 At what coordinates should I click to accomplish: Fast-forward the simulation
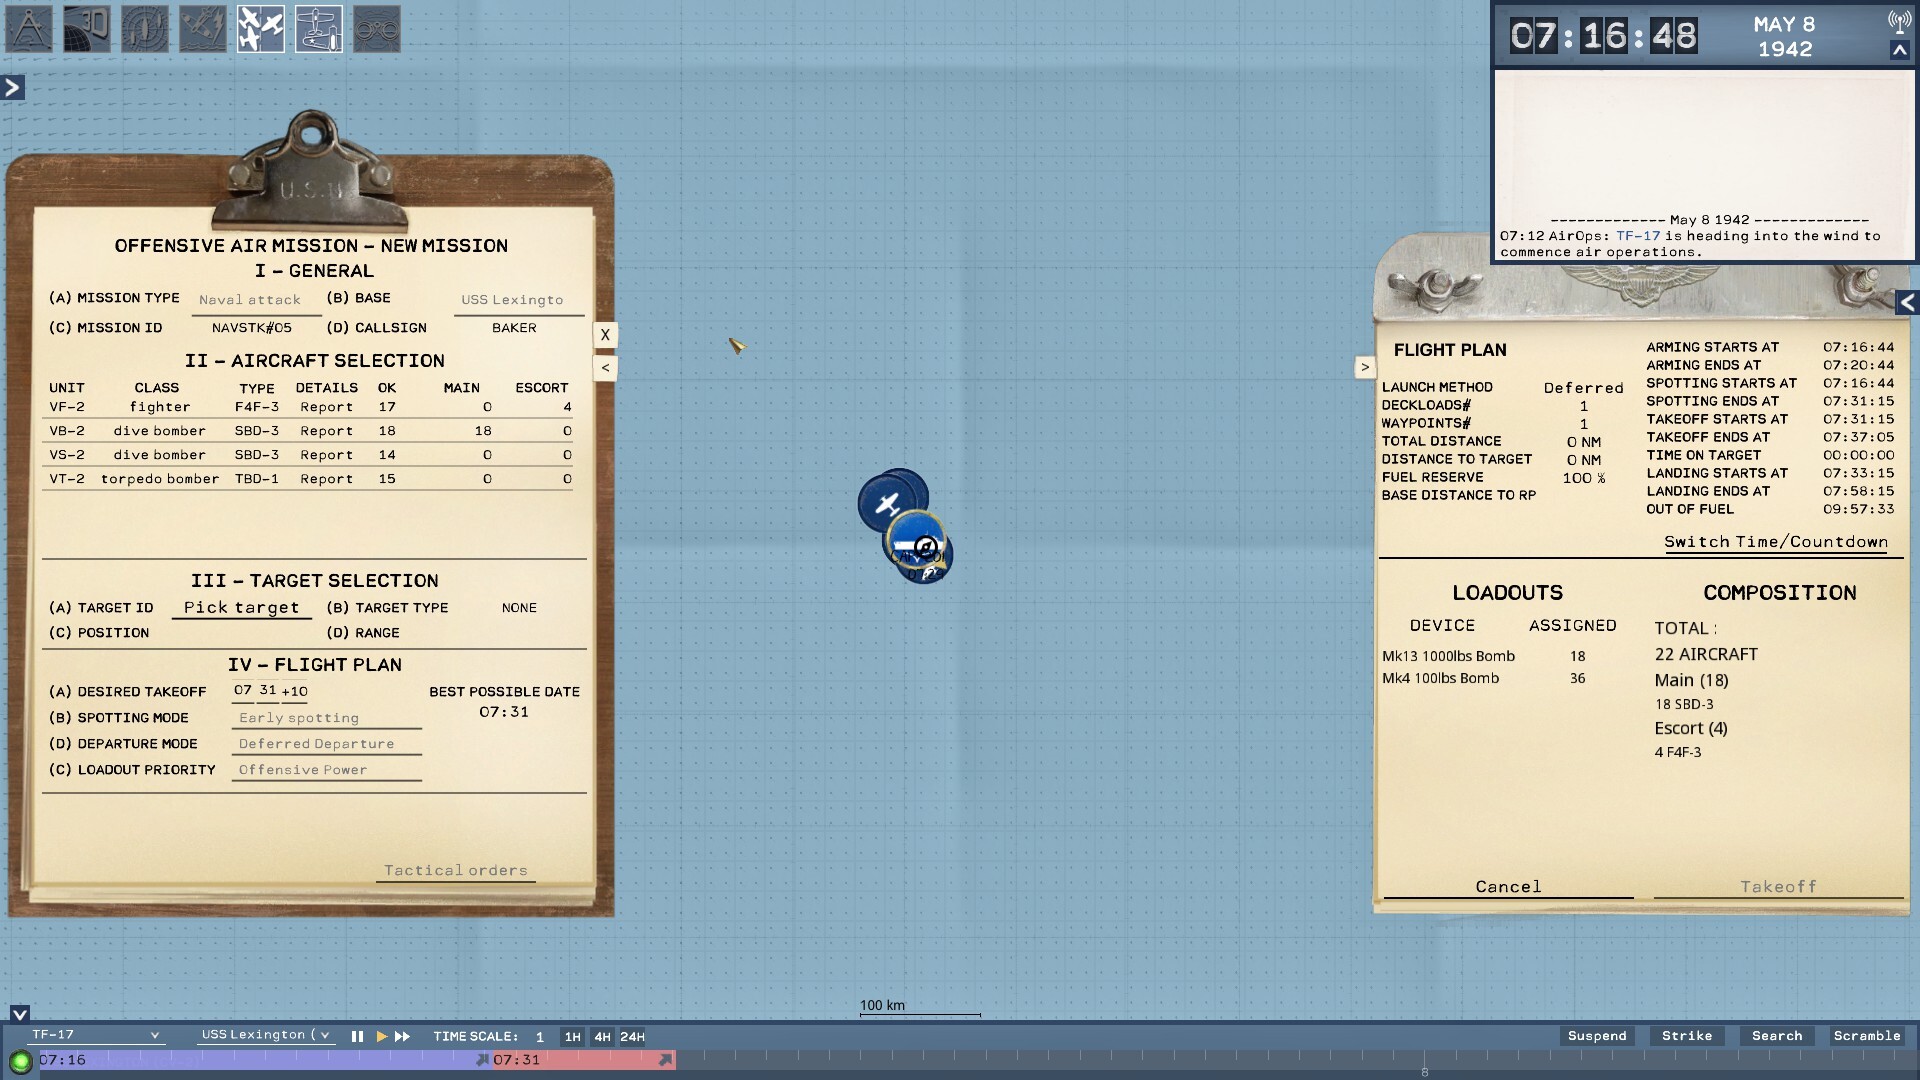pyautogui.click(x=402, y=1037)
